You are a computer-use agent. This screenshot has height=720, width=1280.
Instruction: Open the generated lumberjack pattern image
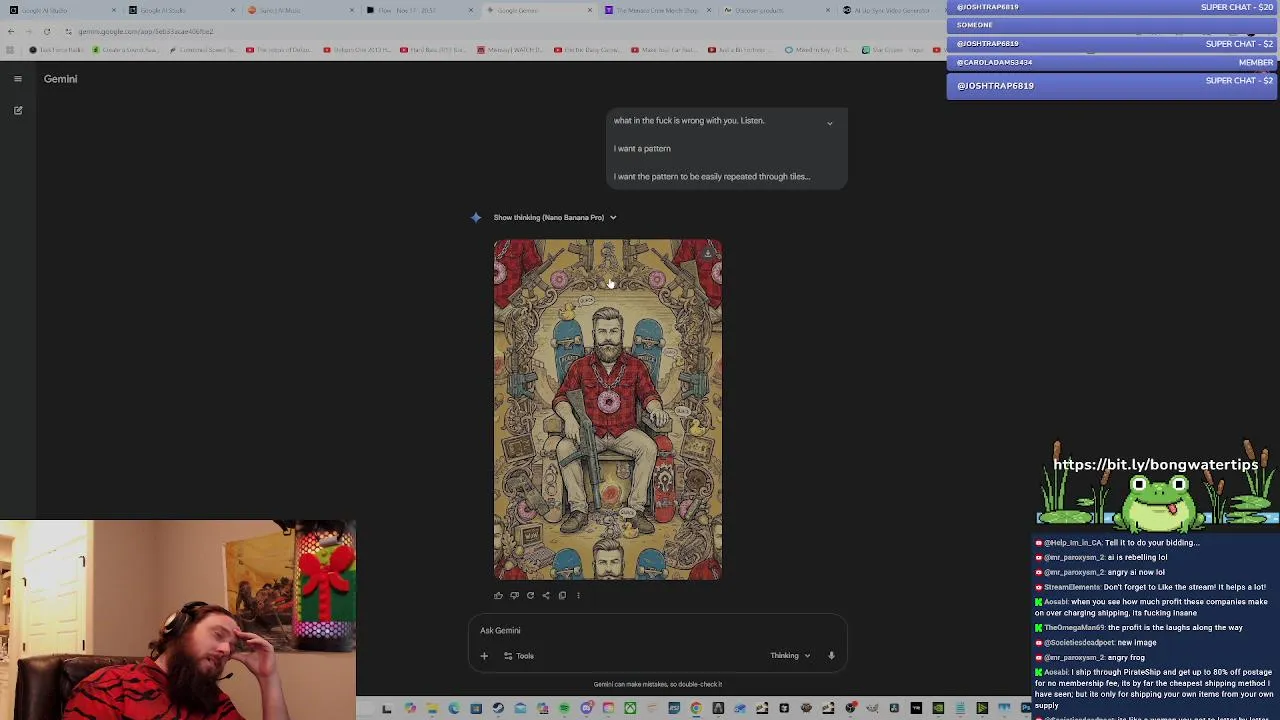(607, 409)
